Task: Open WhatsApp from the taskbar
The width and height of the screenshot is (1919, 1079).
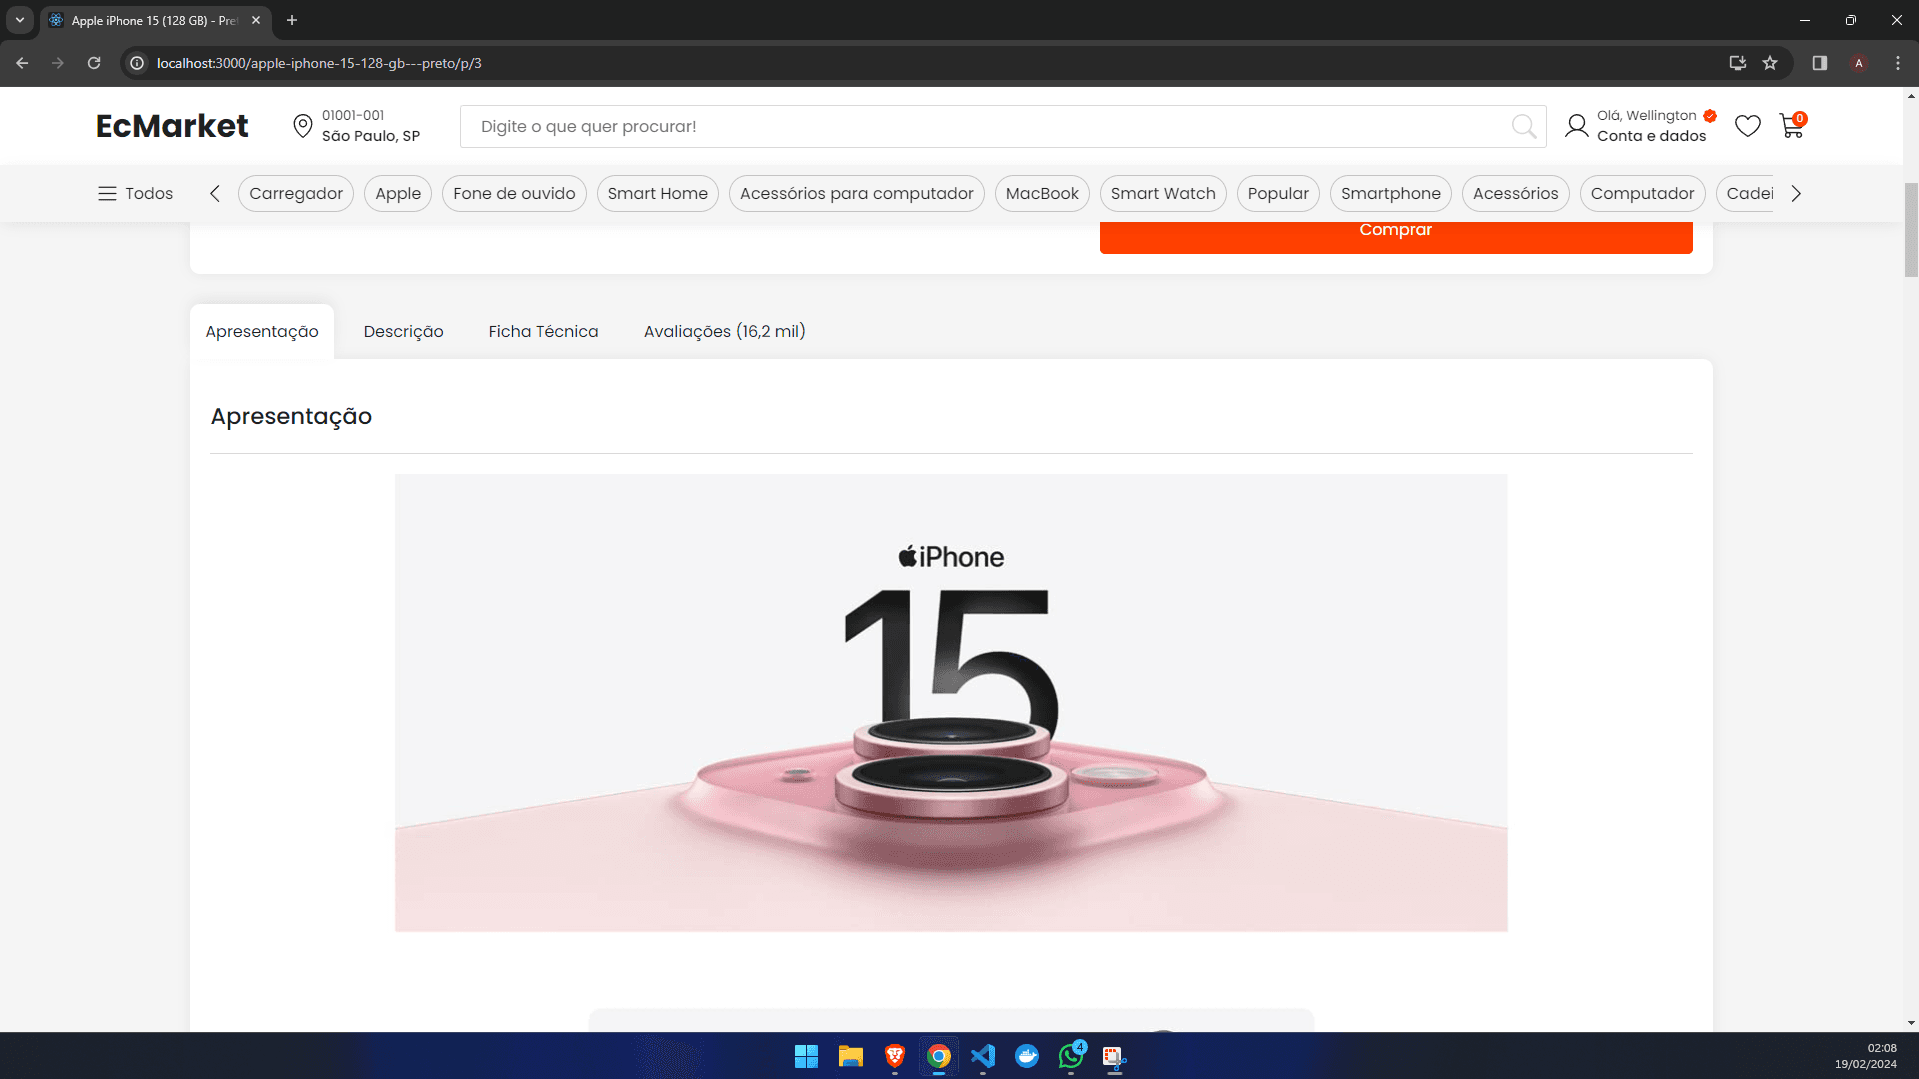Action: point(1071,1056)
